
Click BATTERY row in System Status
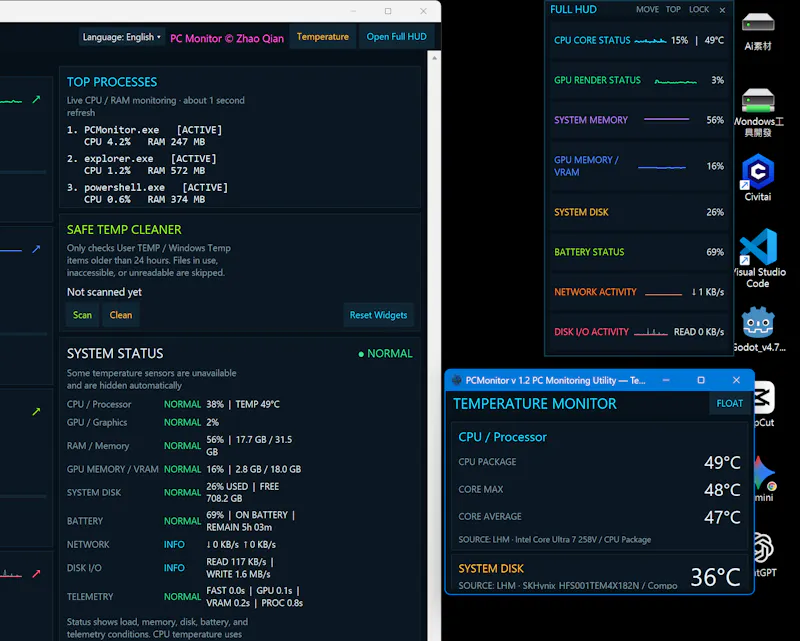(x=182, y=521)
